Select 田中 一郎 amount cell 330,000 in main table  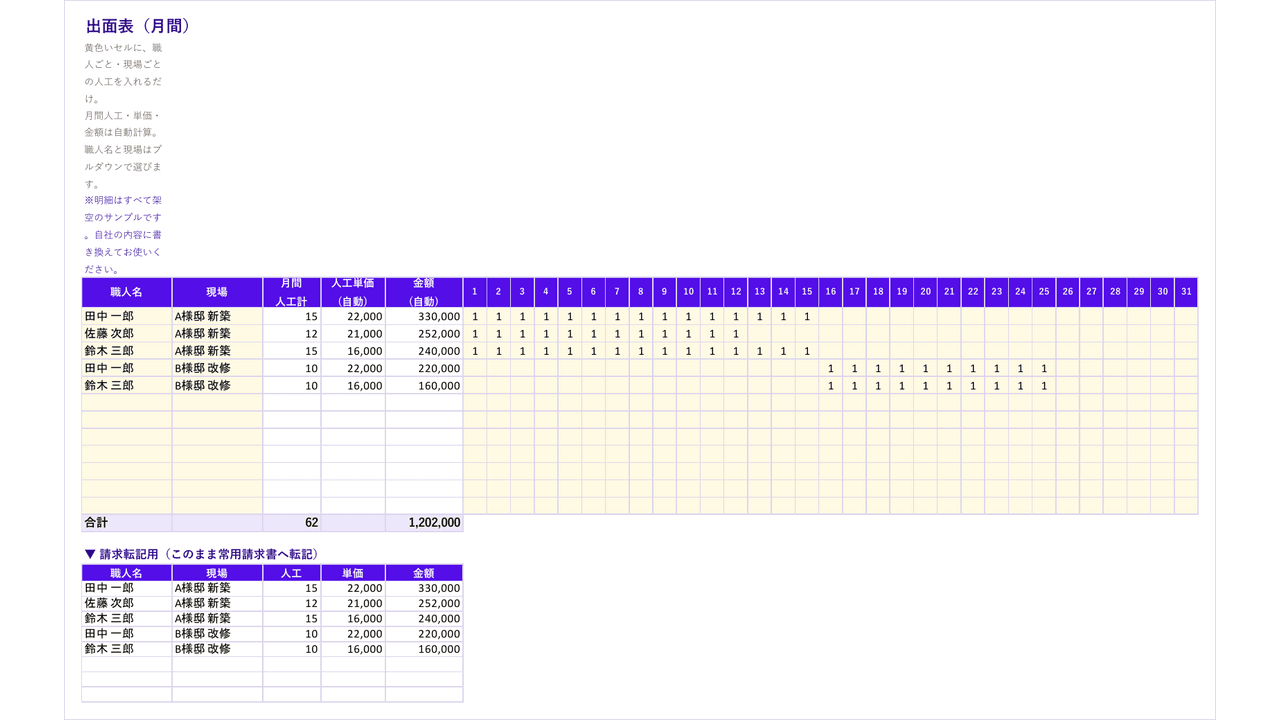coord(424,316)
